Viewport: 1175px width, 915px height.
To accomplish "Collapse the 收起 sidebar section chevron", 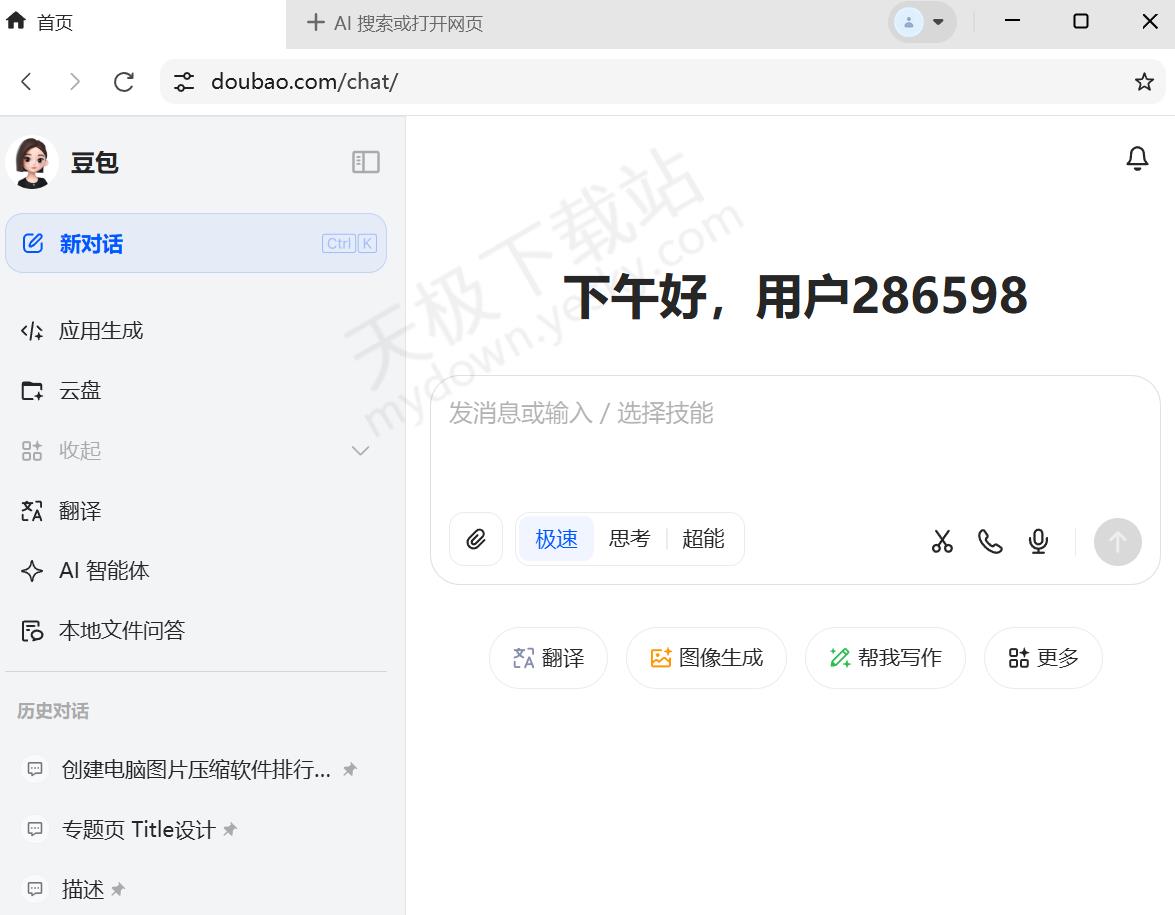I will [361, 451].
